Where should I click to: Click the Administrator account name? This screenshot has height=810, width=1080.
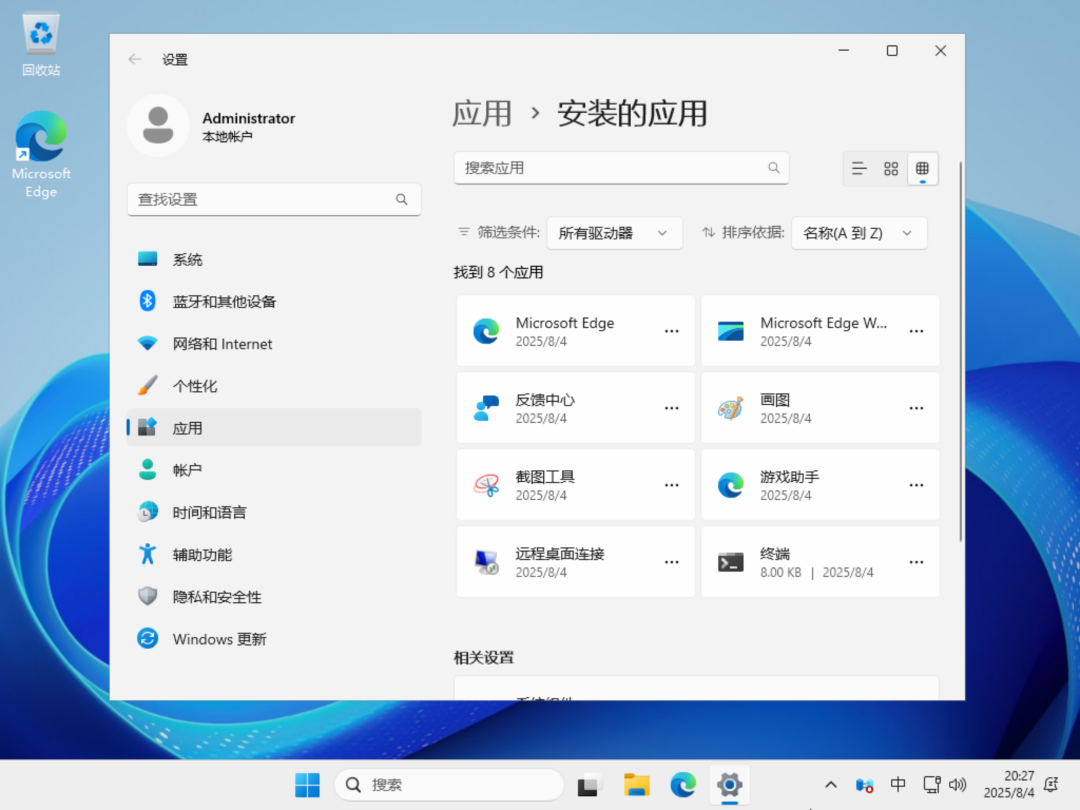249,118
